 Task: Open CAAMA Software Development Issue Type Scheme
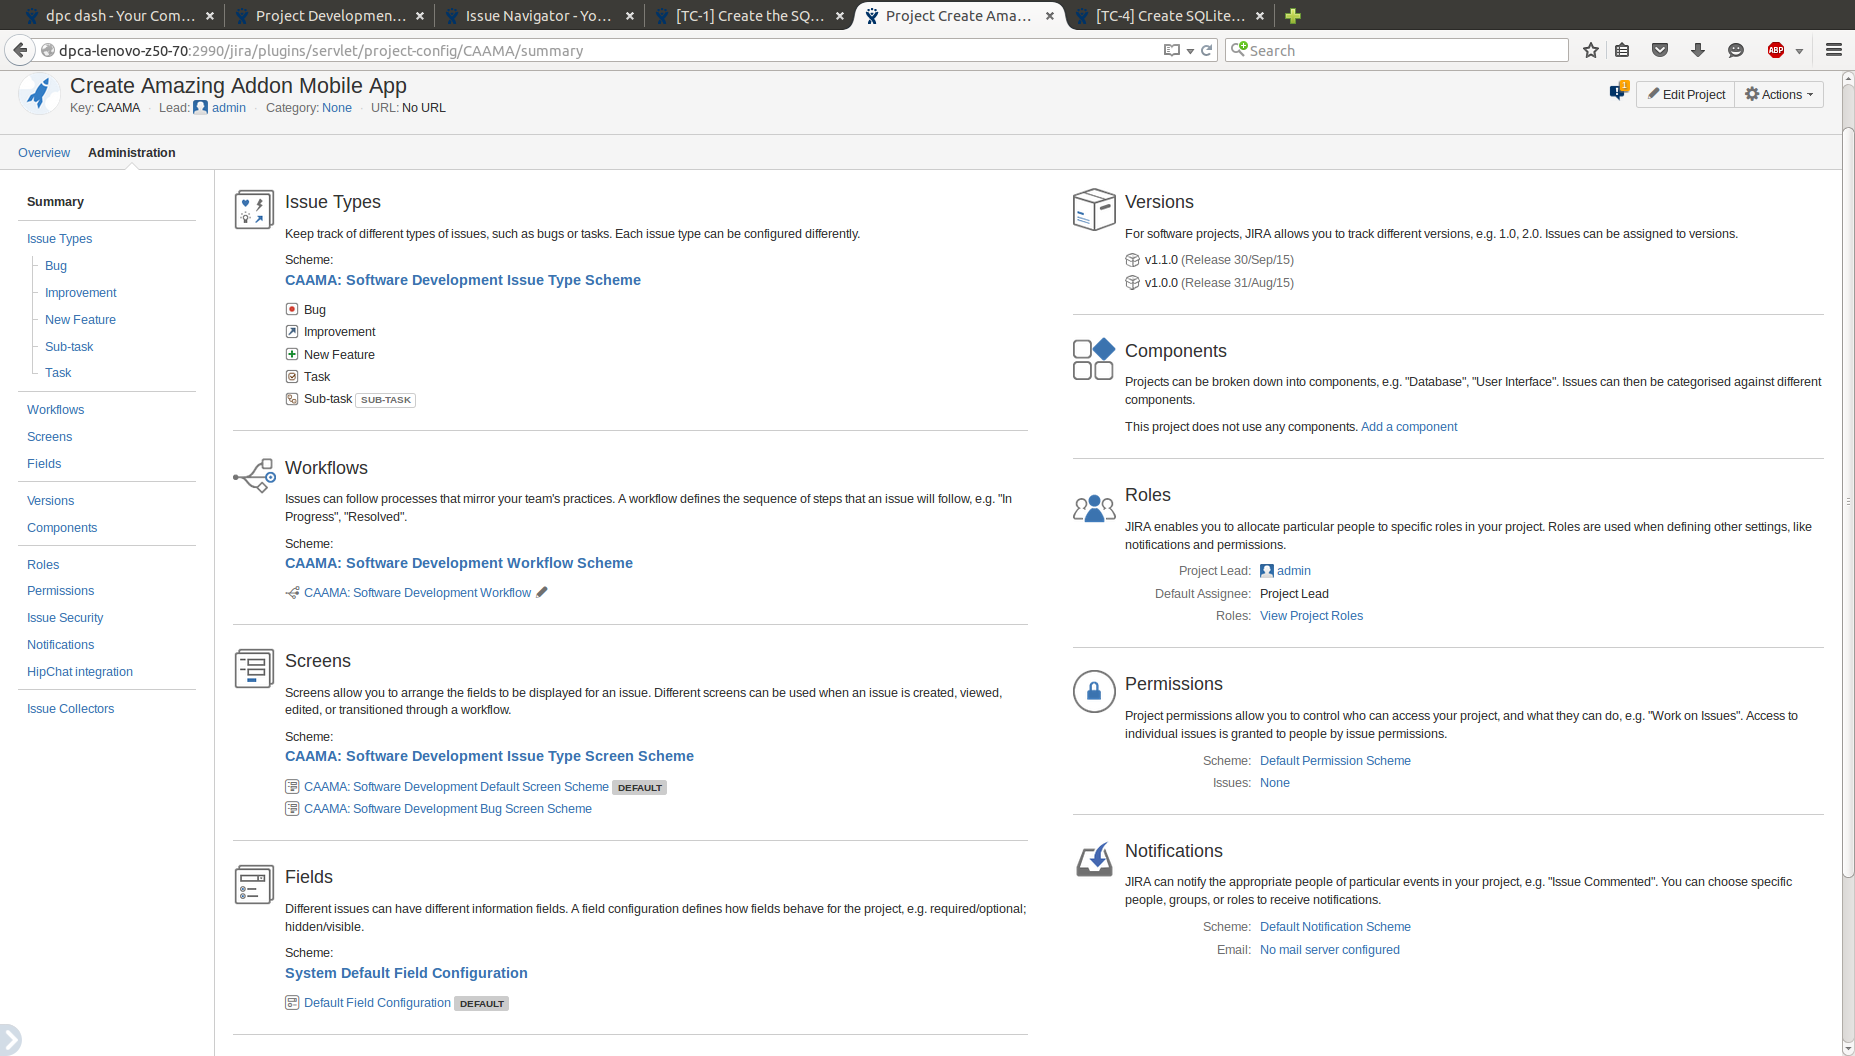click(x=463, y=280)
